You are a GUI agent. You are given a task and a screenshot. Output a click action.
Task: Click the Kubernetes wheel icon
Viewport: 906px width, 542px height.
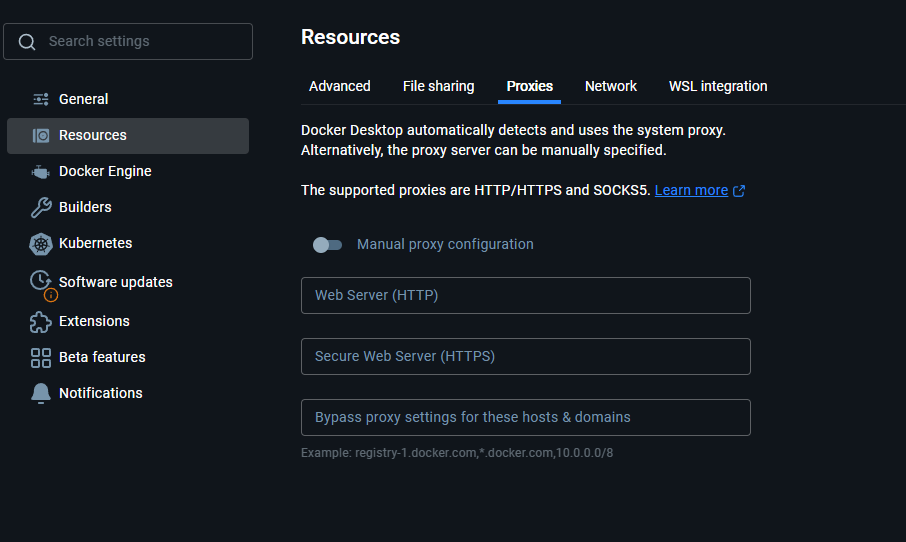click(40, 244)
